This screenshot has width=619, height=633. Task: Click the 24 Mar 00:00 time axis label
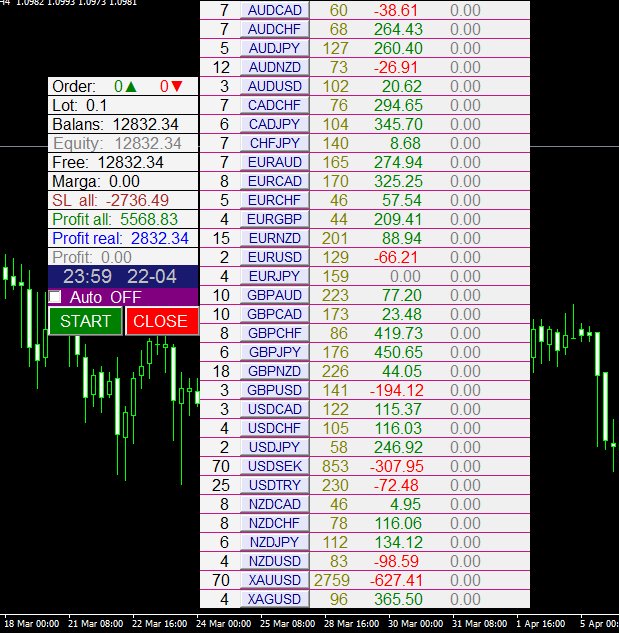[x=223, y=624]
